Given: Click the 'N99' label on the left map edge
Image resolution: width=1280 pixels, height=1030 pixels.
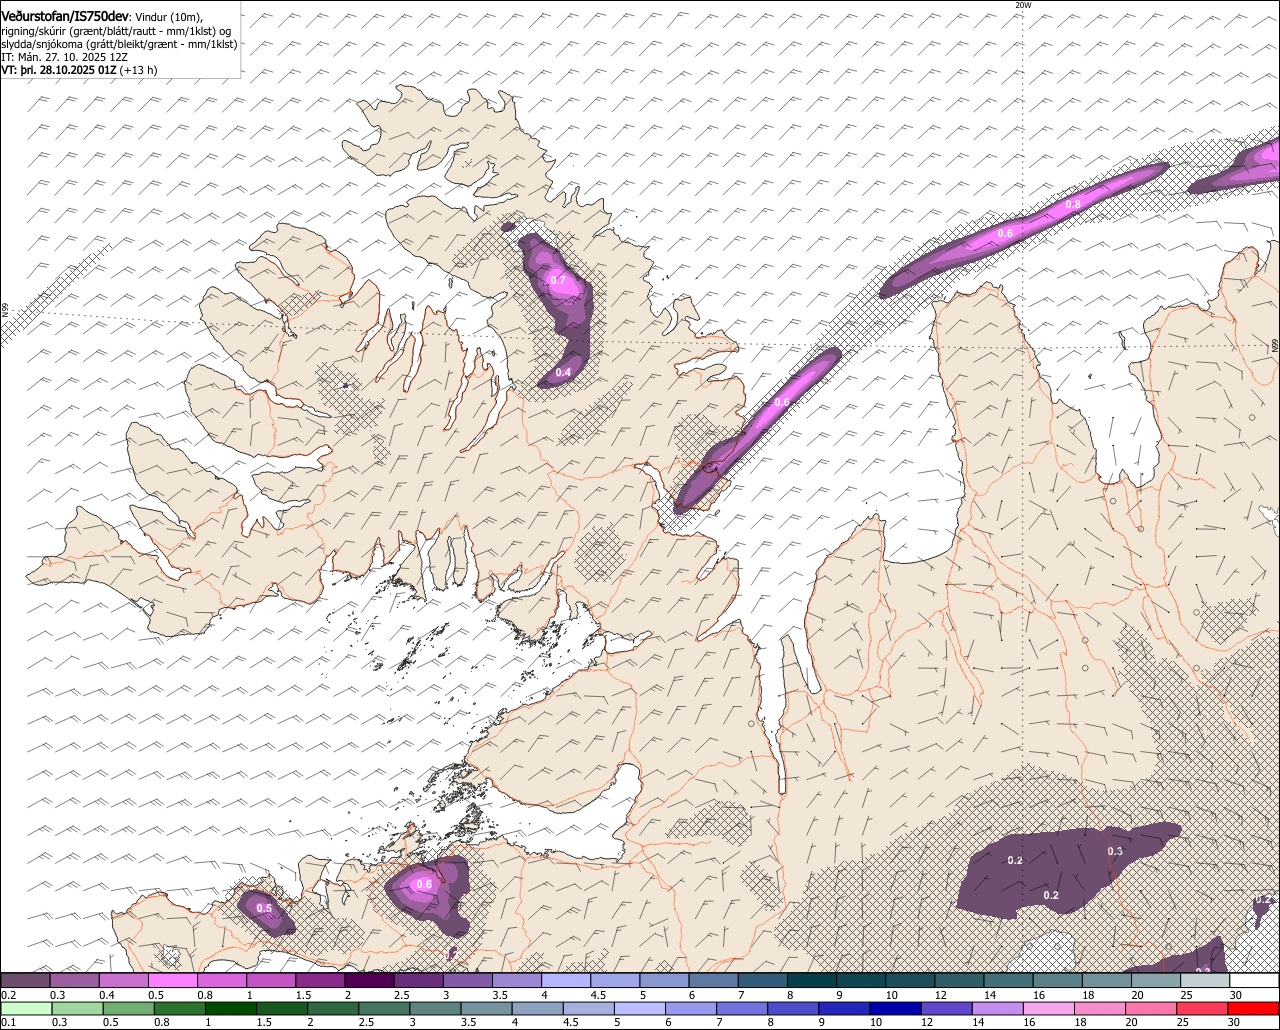Looking at the screenshot, I should click(5, 312).
